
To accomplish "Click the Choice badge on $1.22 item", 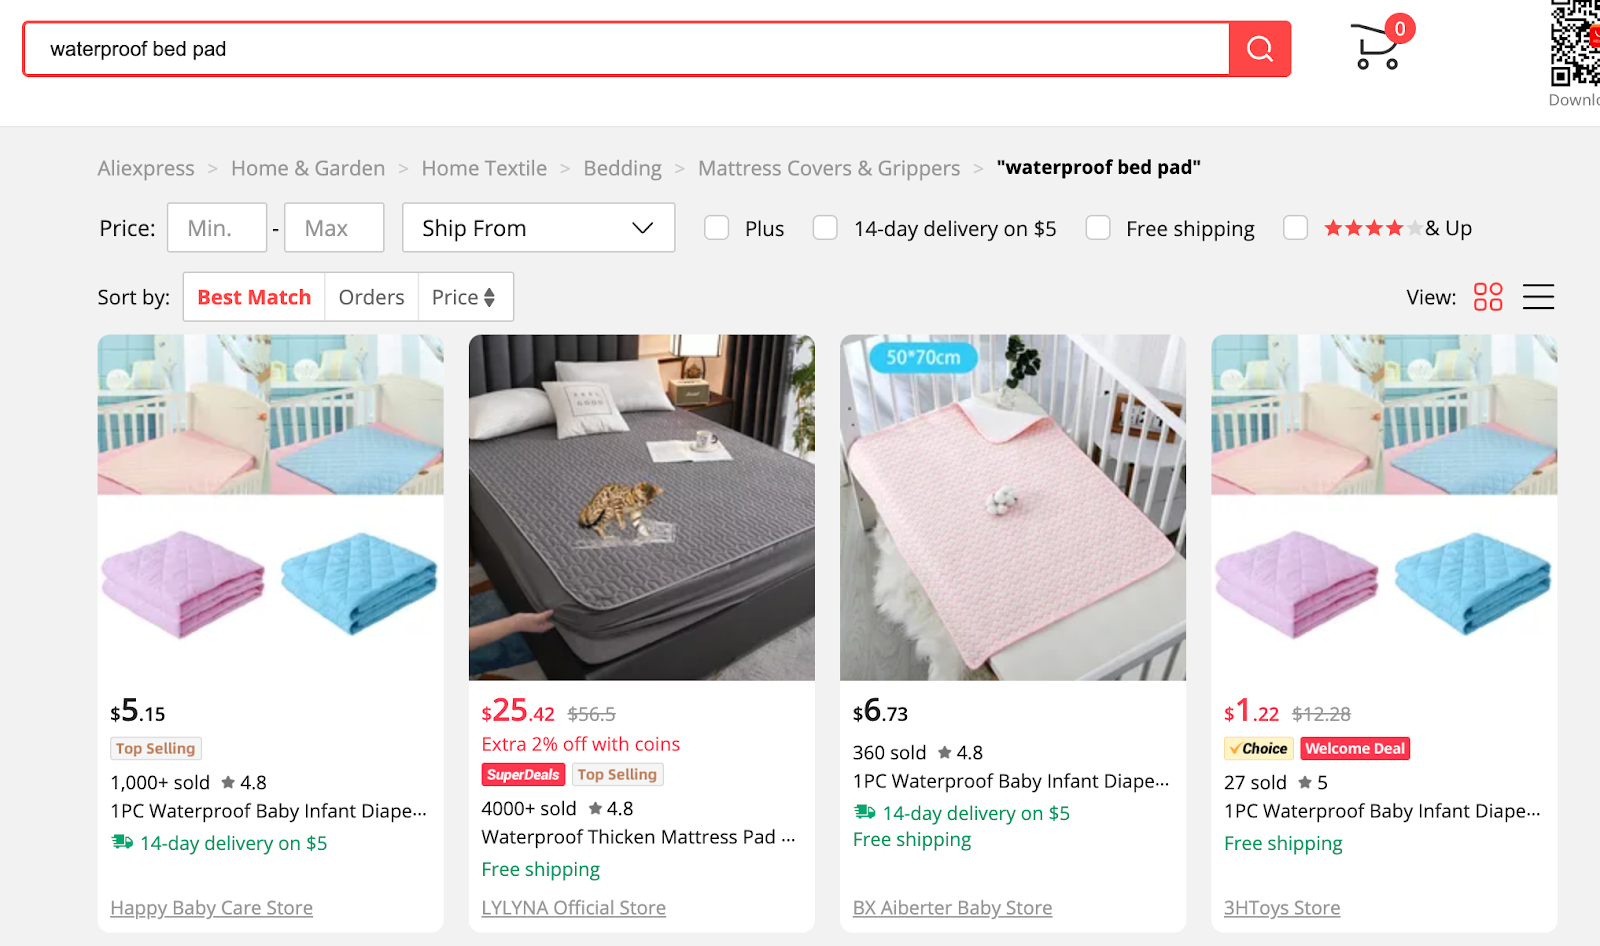I will [x=1258, y=748].
